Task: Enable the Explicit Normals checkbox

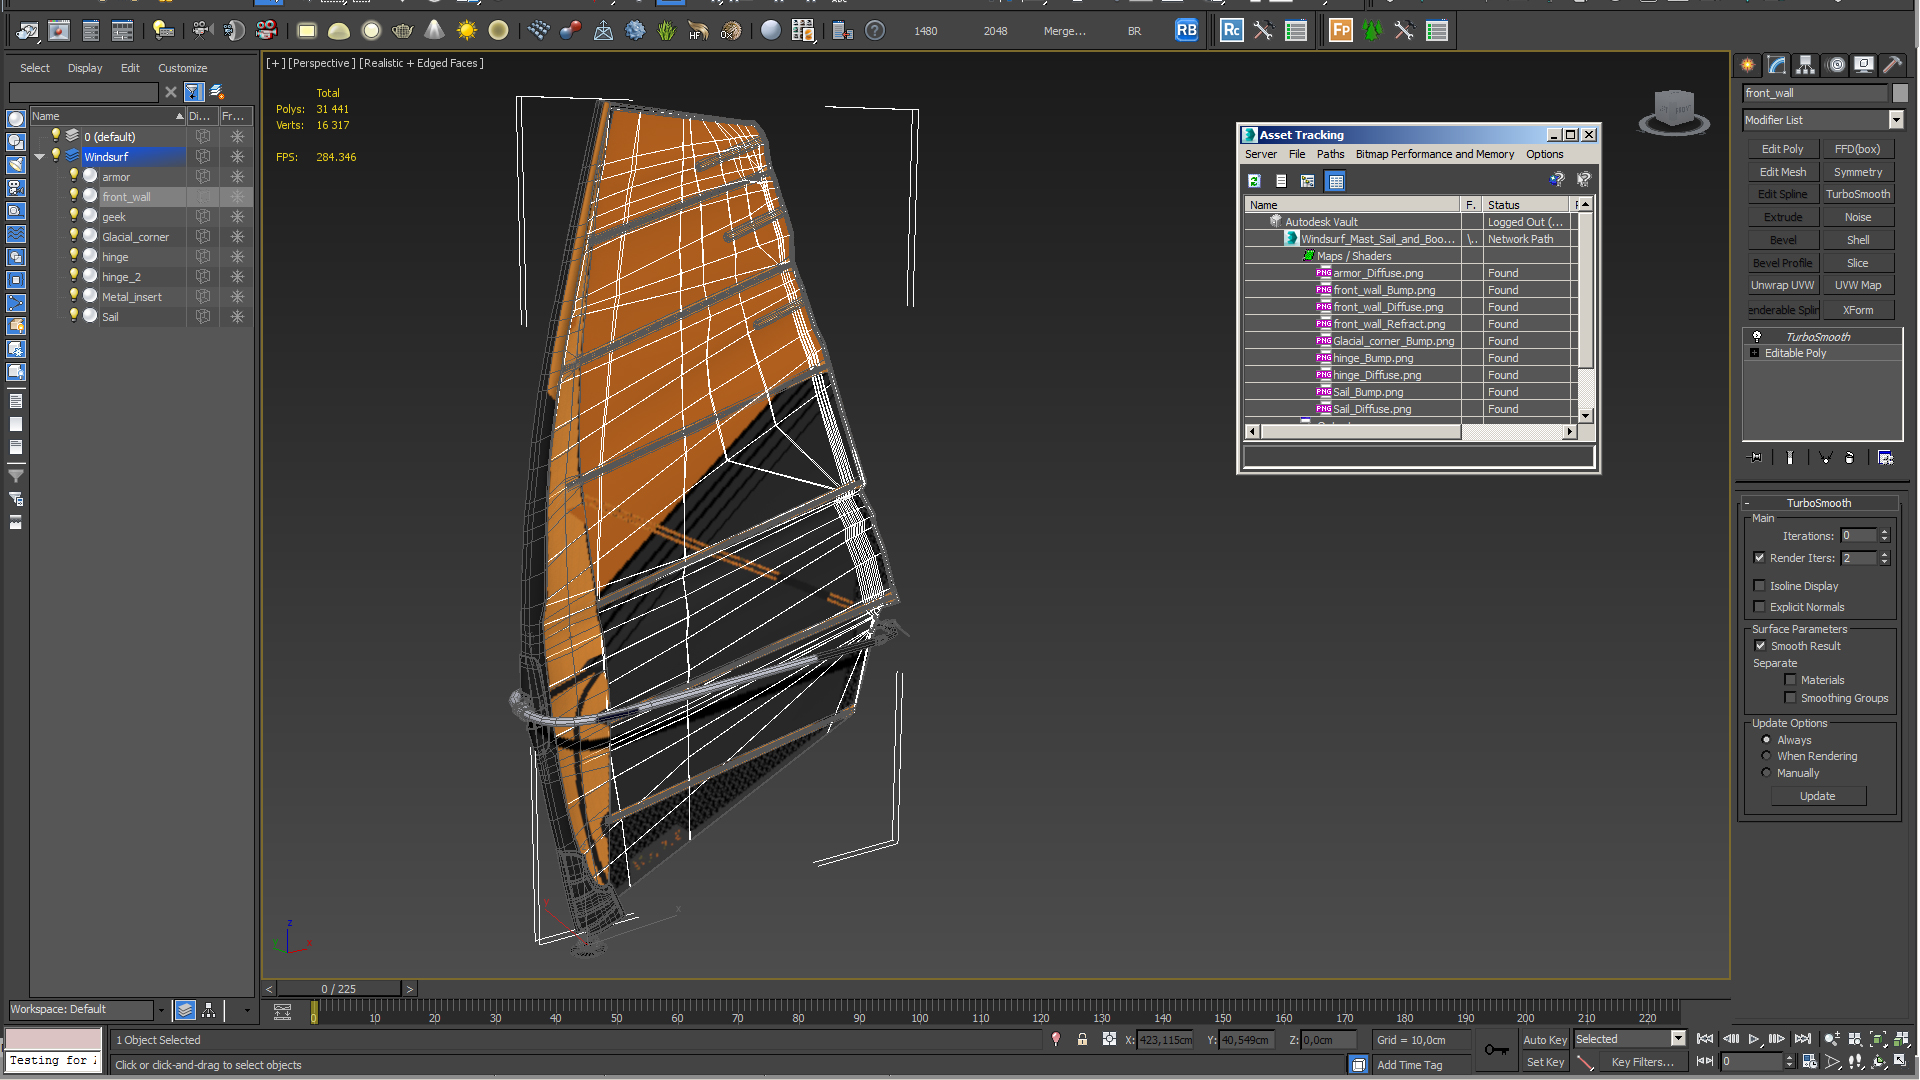Action: (x=1759, y=607)
